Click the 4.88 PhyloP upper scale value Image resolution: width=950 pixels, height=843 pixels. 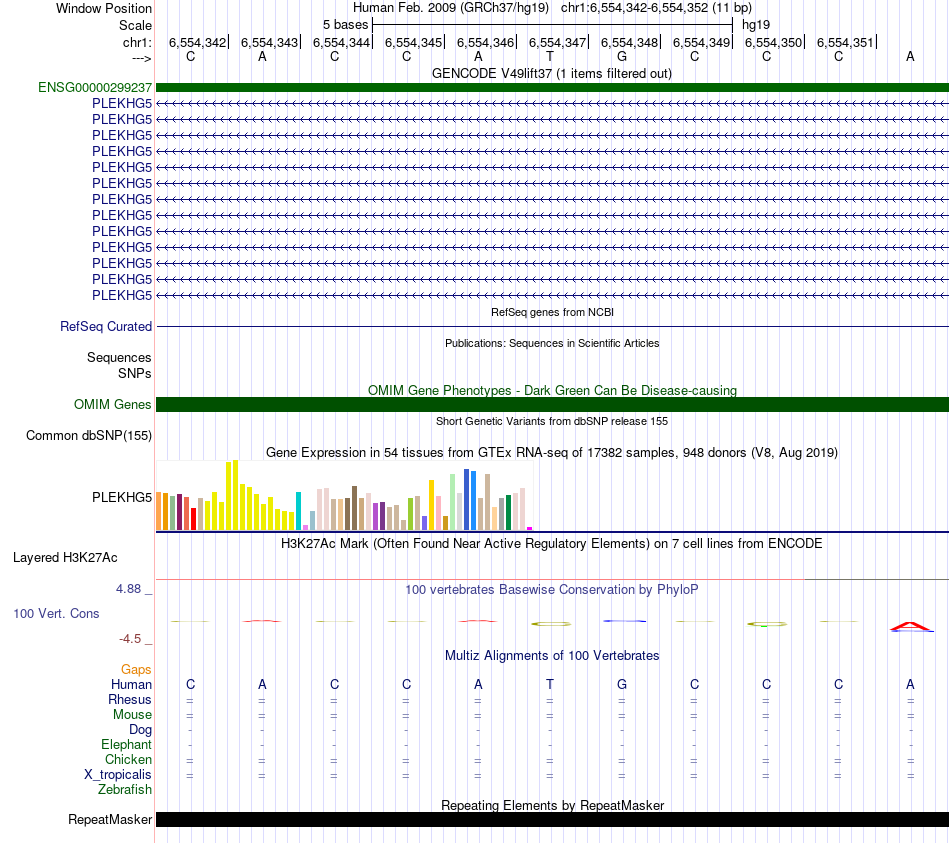coord(128,588)
